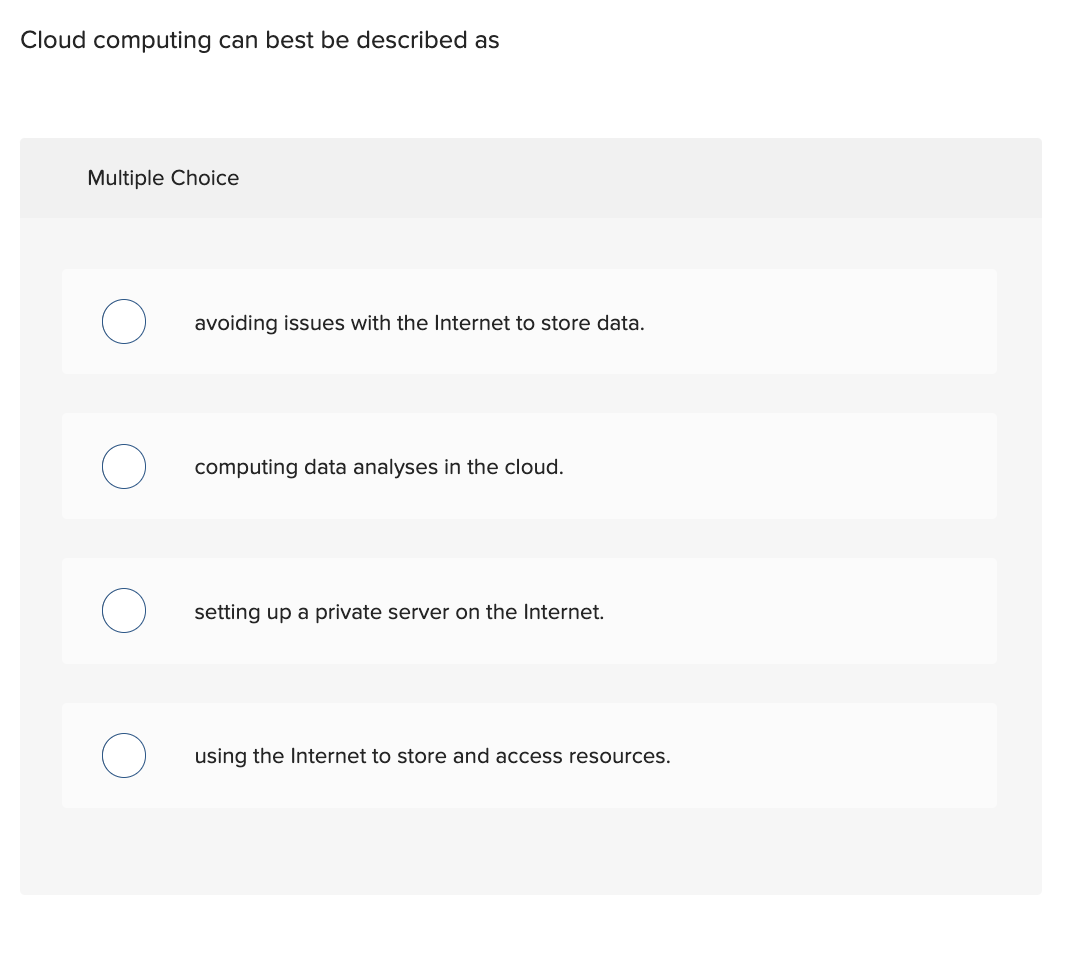Select the radio button for "using the Internet to store and access resources."
The width and height of the screenshot is (1088, 976).
123,755
